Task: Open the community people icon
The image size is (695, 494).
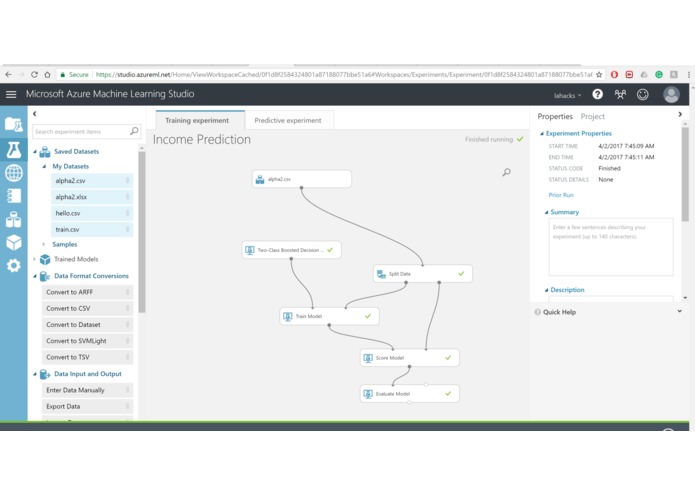Action: click(x=620, y=94)
